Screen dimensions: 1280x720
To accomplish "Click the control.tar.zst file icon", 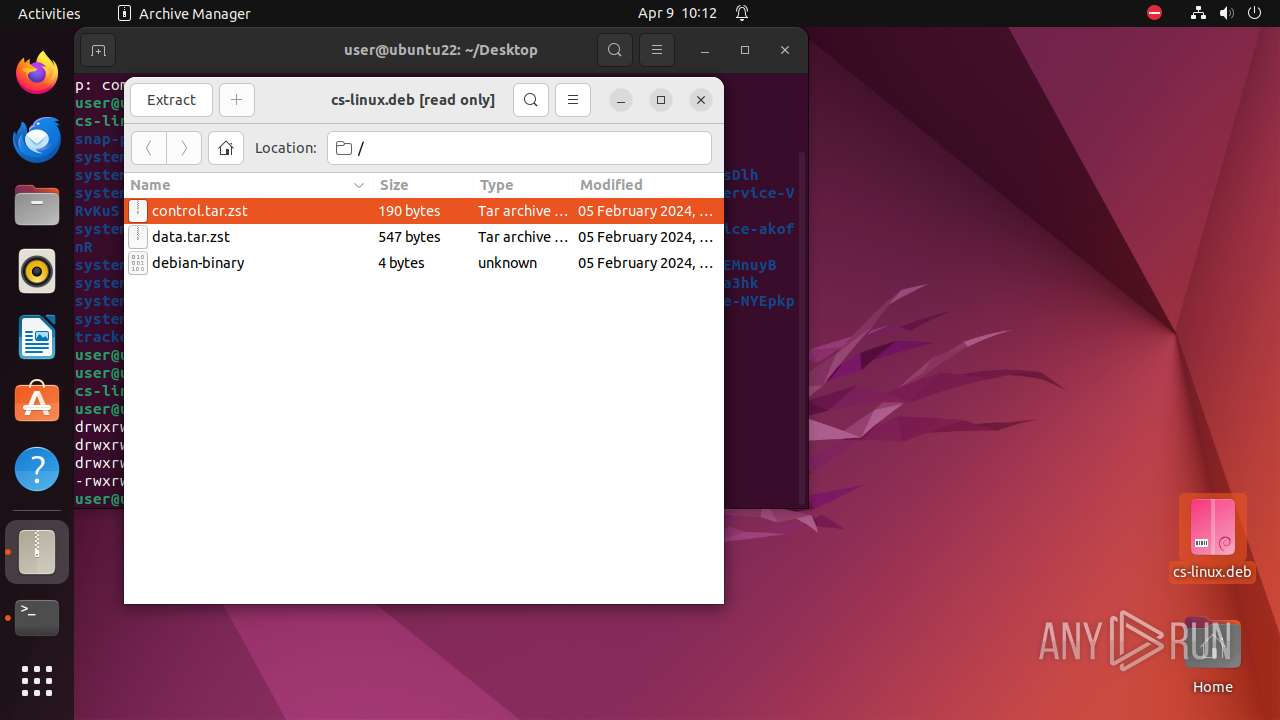I will click(138, 211).
